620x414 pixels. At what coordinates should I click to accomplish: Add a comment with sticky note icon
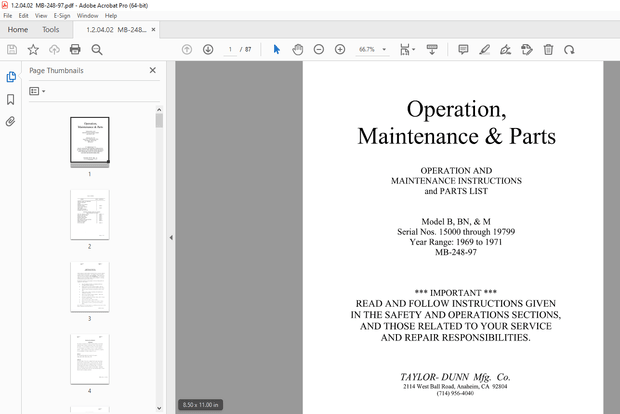(x=463, y=49)
